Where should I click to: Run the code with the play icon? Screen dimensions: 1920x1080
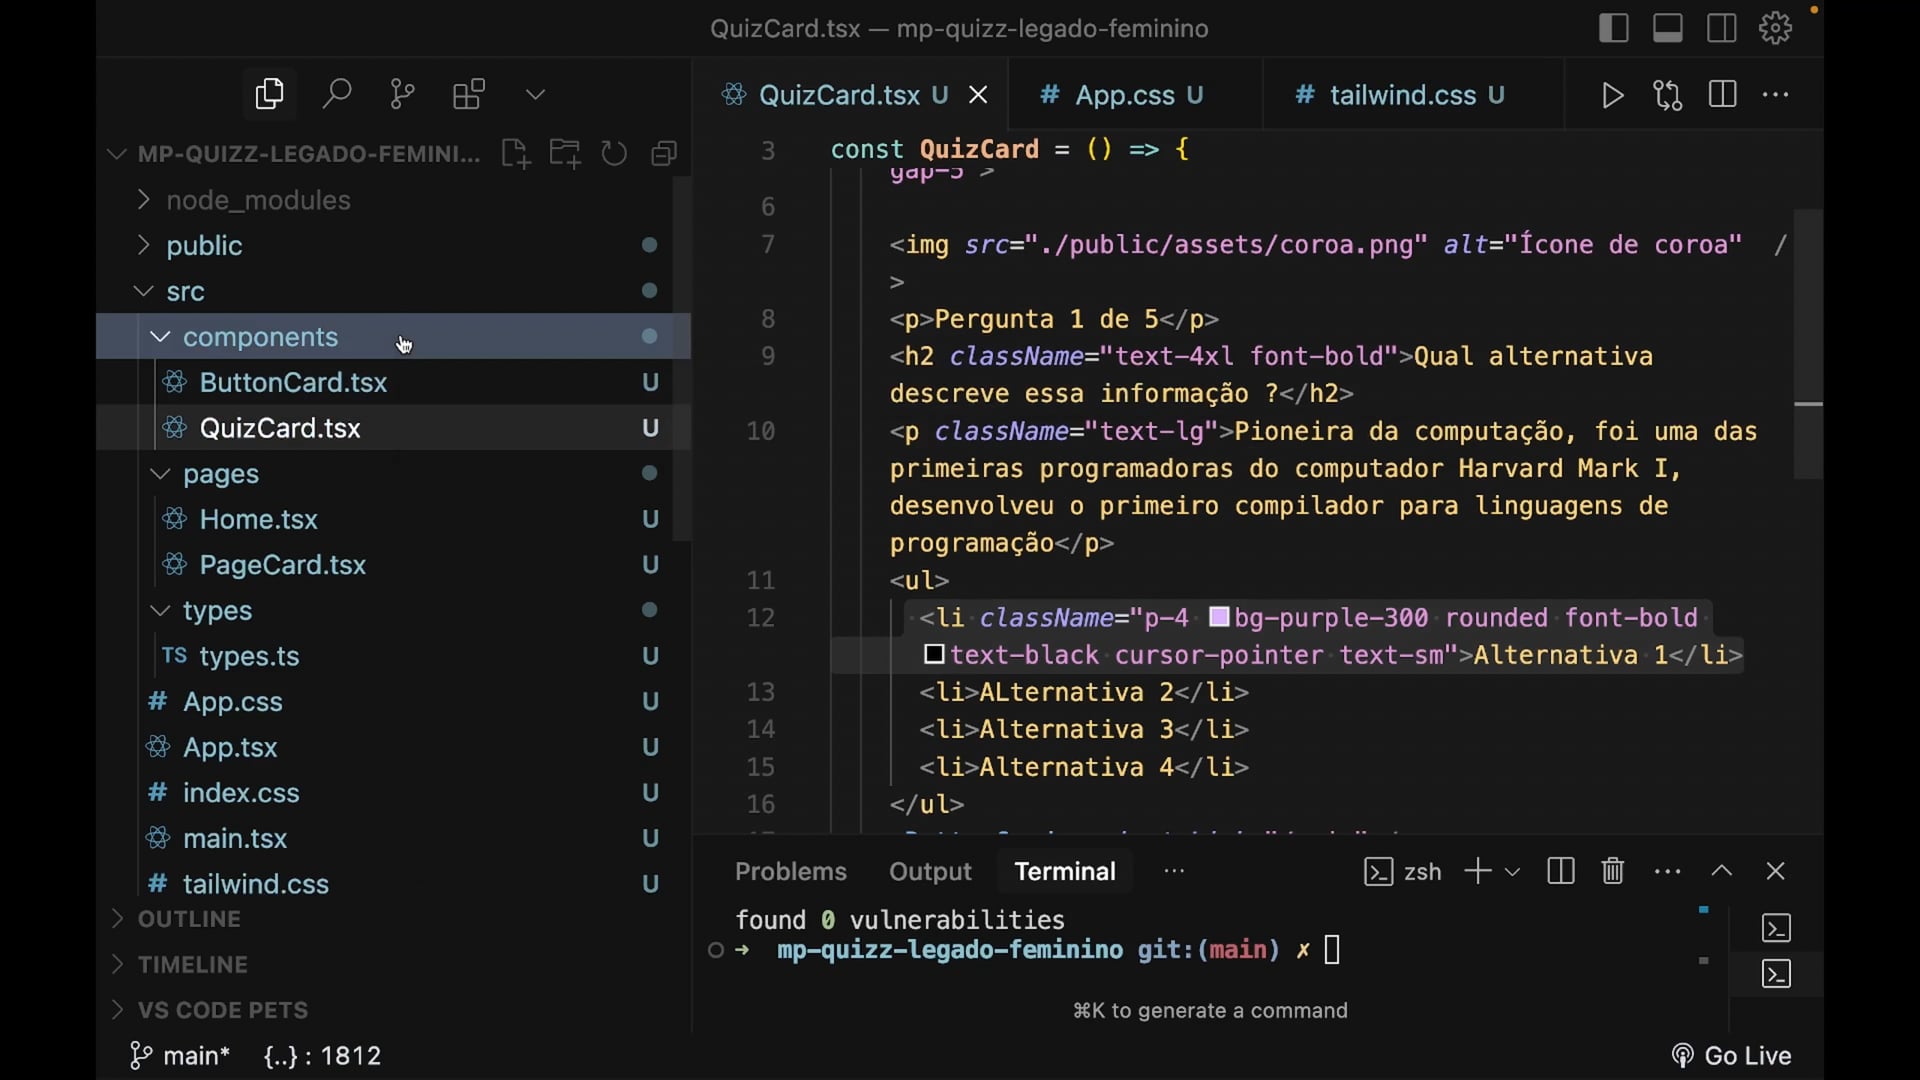click(1612, 96)
